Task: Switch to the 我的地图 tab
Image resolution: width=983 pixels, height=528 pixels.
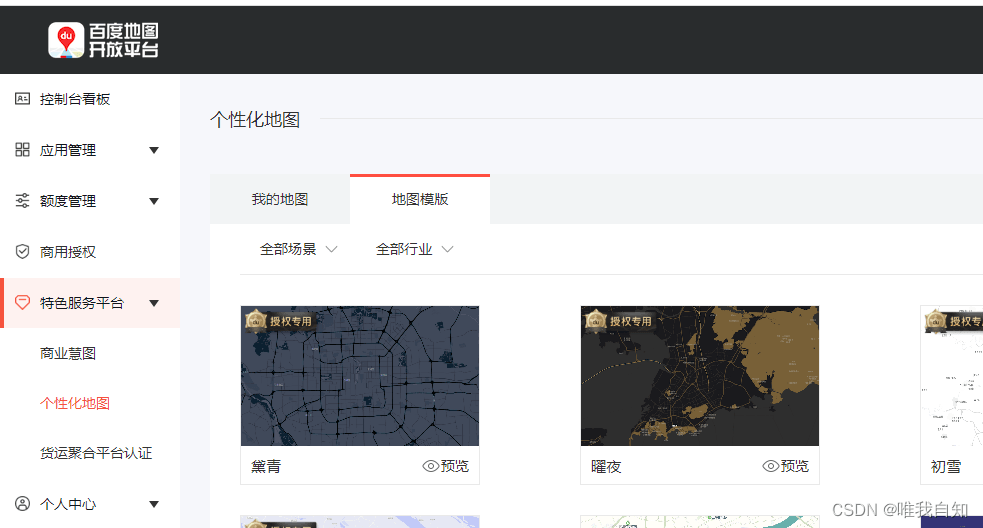Action: click(x=280, y=199)
